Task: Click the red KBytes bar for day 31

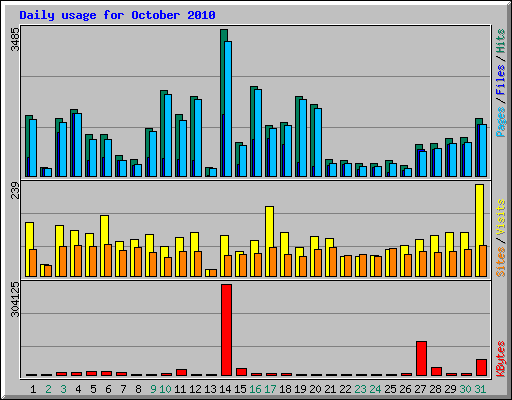Action: tap(481, 368)
